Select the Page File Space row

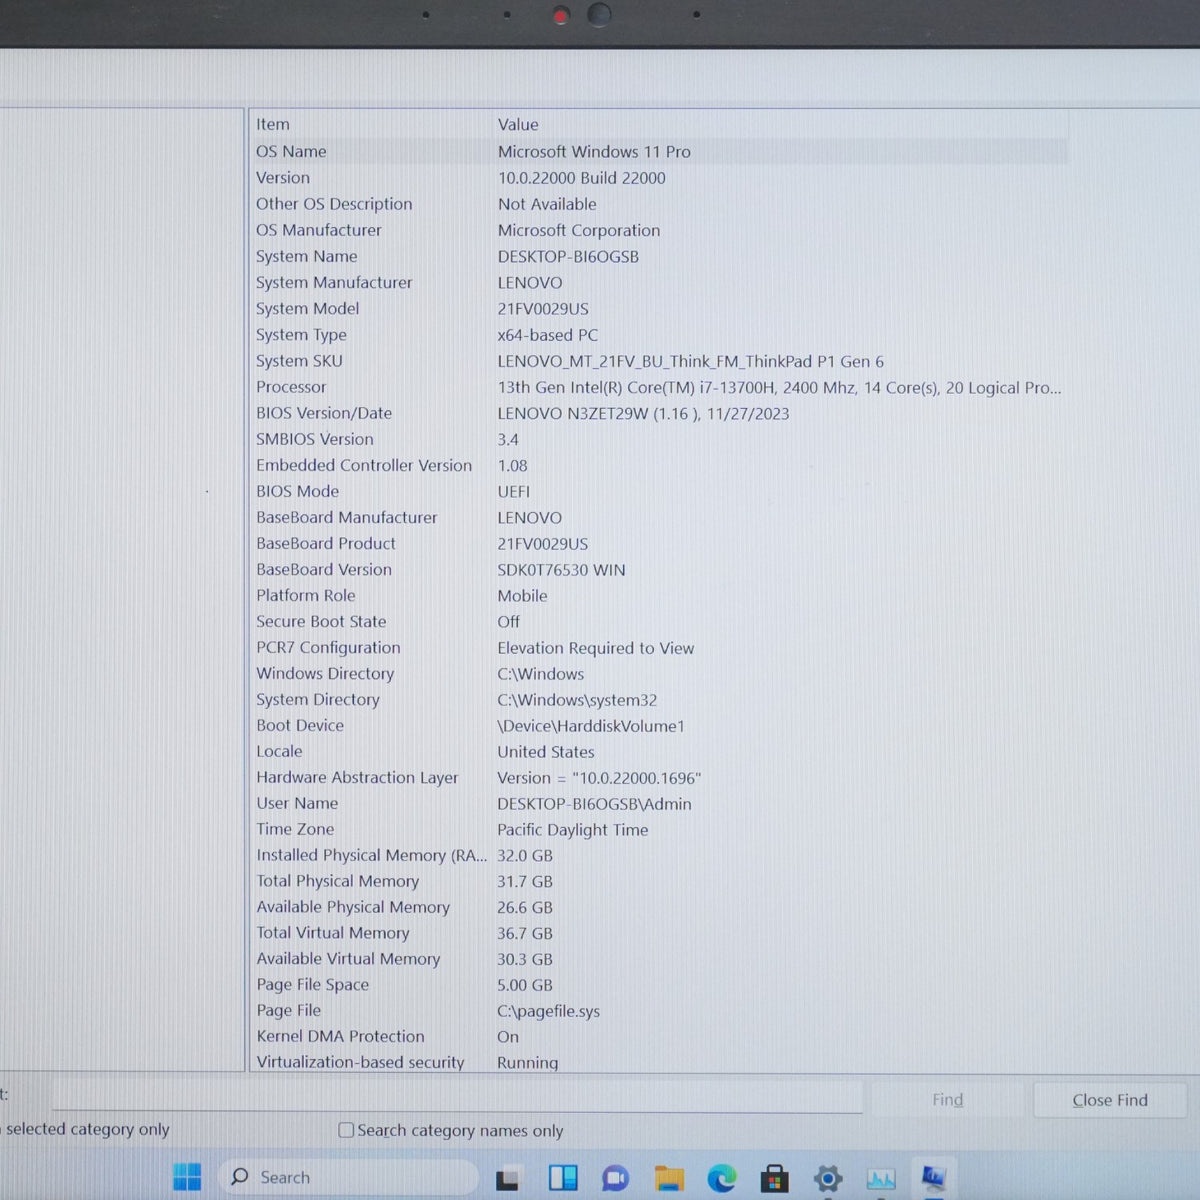click(x=660, y=985)
